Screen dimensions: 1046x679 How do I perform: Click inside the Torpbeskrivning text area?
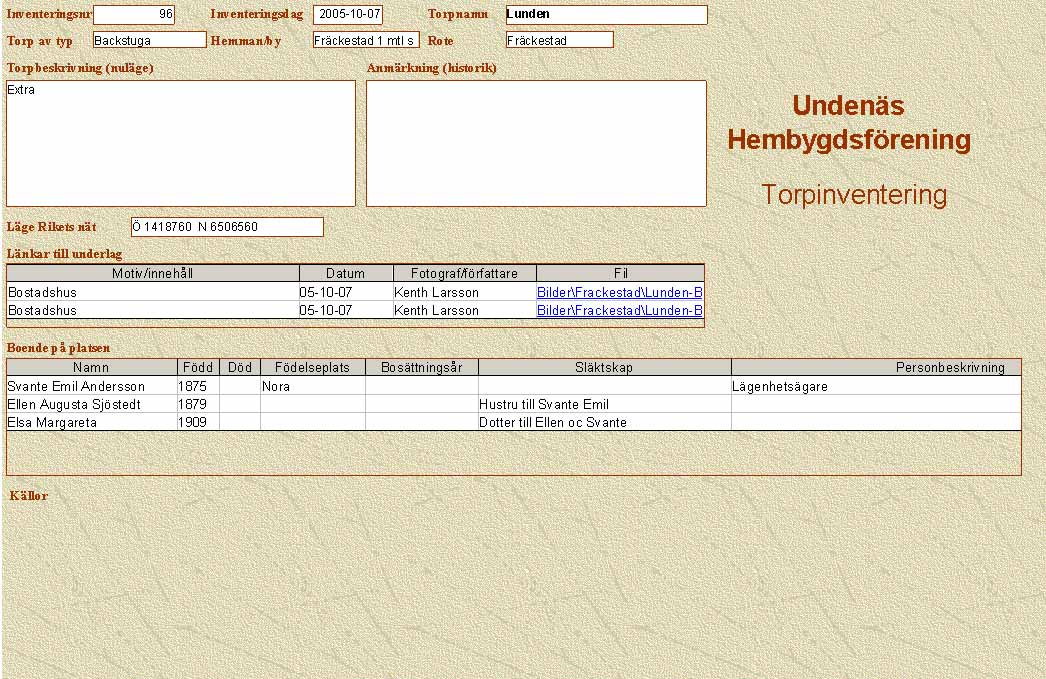coord(181,143)
